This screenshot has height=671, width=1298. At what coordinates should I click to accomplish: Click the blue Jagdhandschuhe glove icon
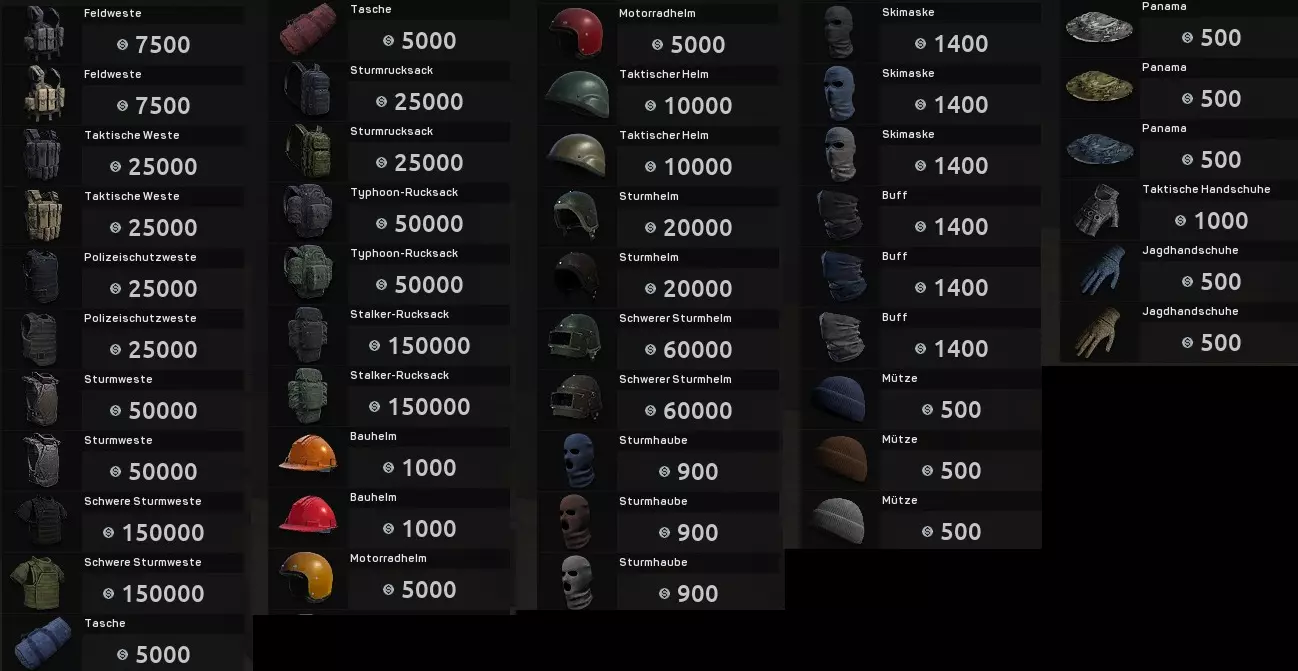click(1097, 270)
